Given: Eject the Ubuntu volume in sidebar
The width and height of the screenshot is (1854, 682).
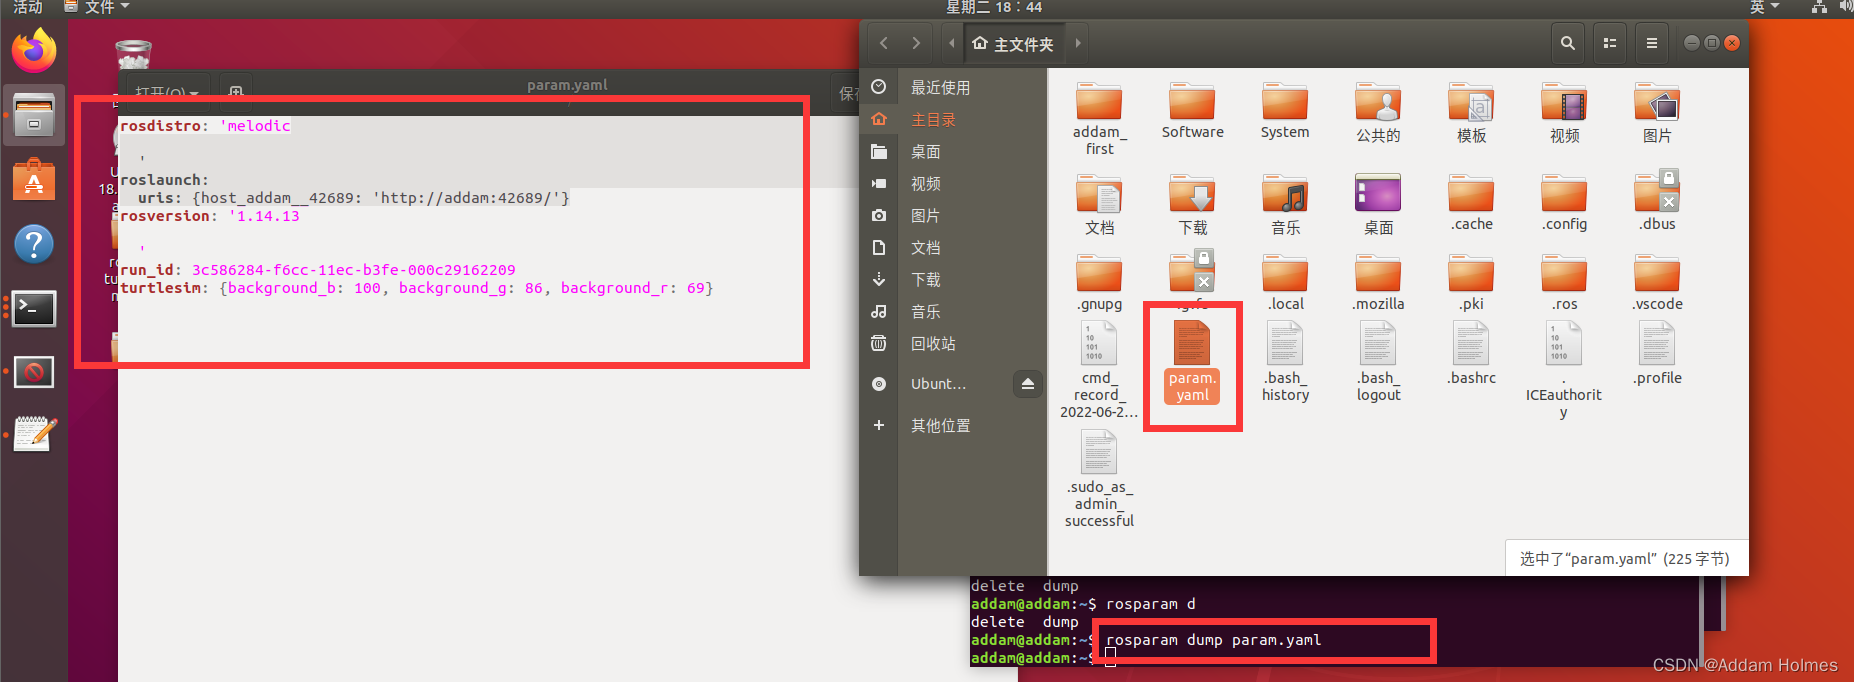Looking at the screenshot, I should coord(1027,384).
